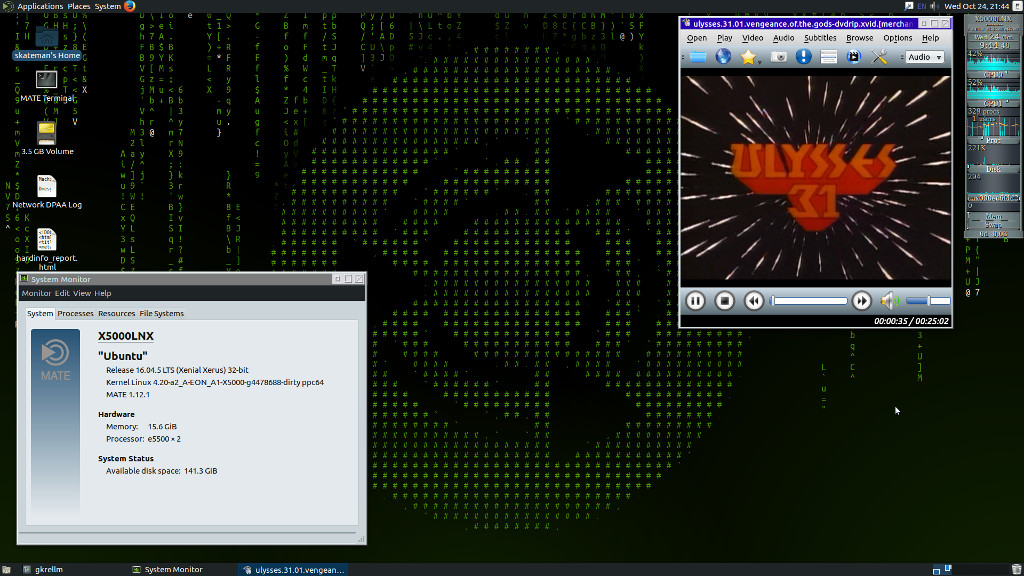Open the SMPlayer Help menu
The width and height of the screenshot is (1024, 576).
(930, 38)
